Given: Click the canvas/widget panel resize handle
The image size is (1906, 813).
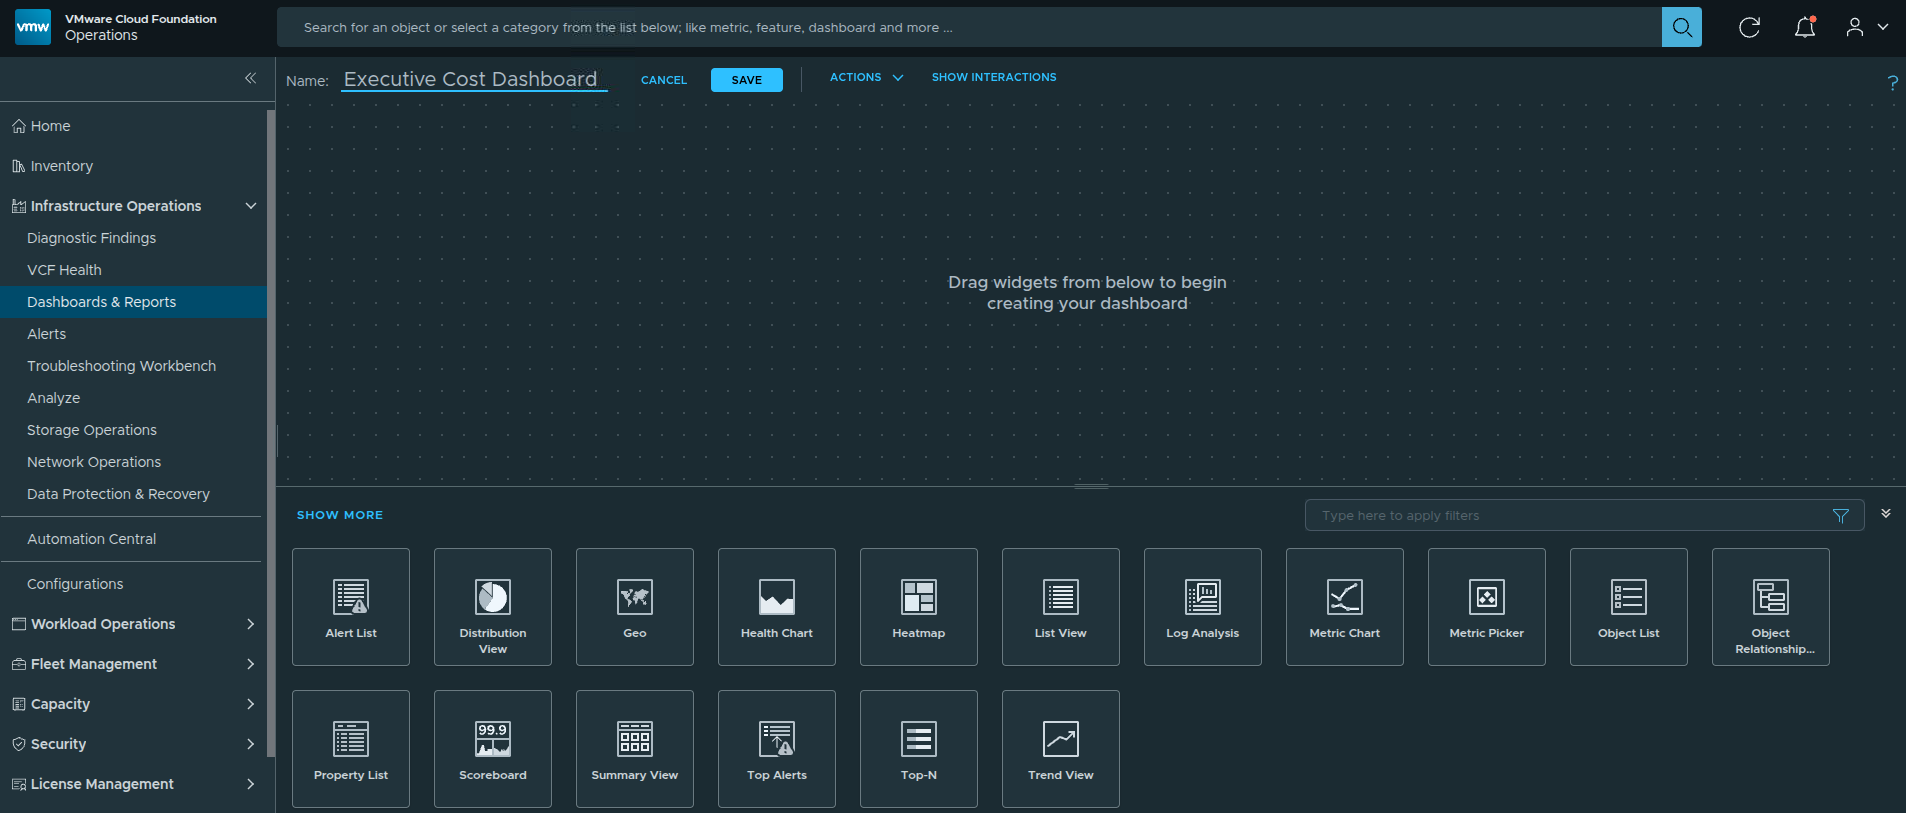Looking at the screenshot, I should pyautogui.click(x=1091, y=486).
